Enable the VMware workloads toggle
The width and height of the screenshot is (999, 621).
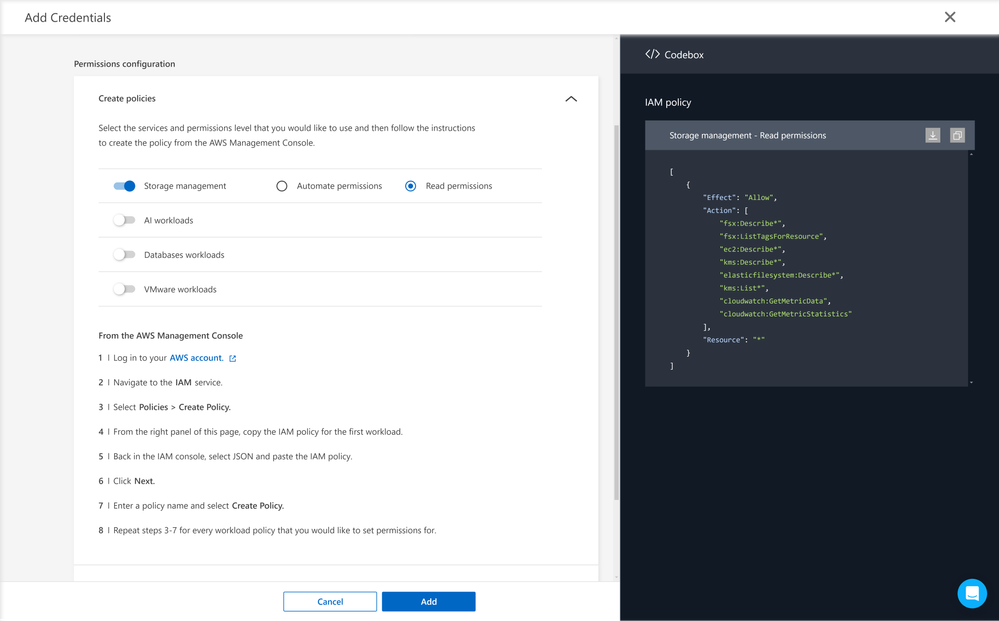[124, 289]
